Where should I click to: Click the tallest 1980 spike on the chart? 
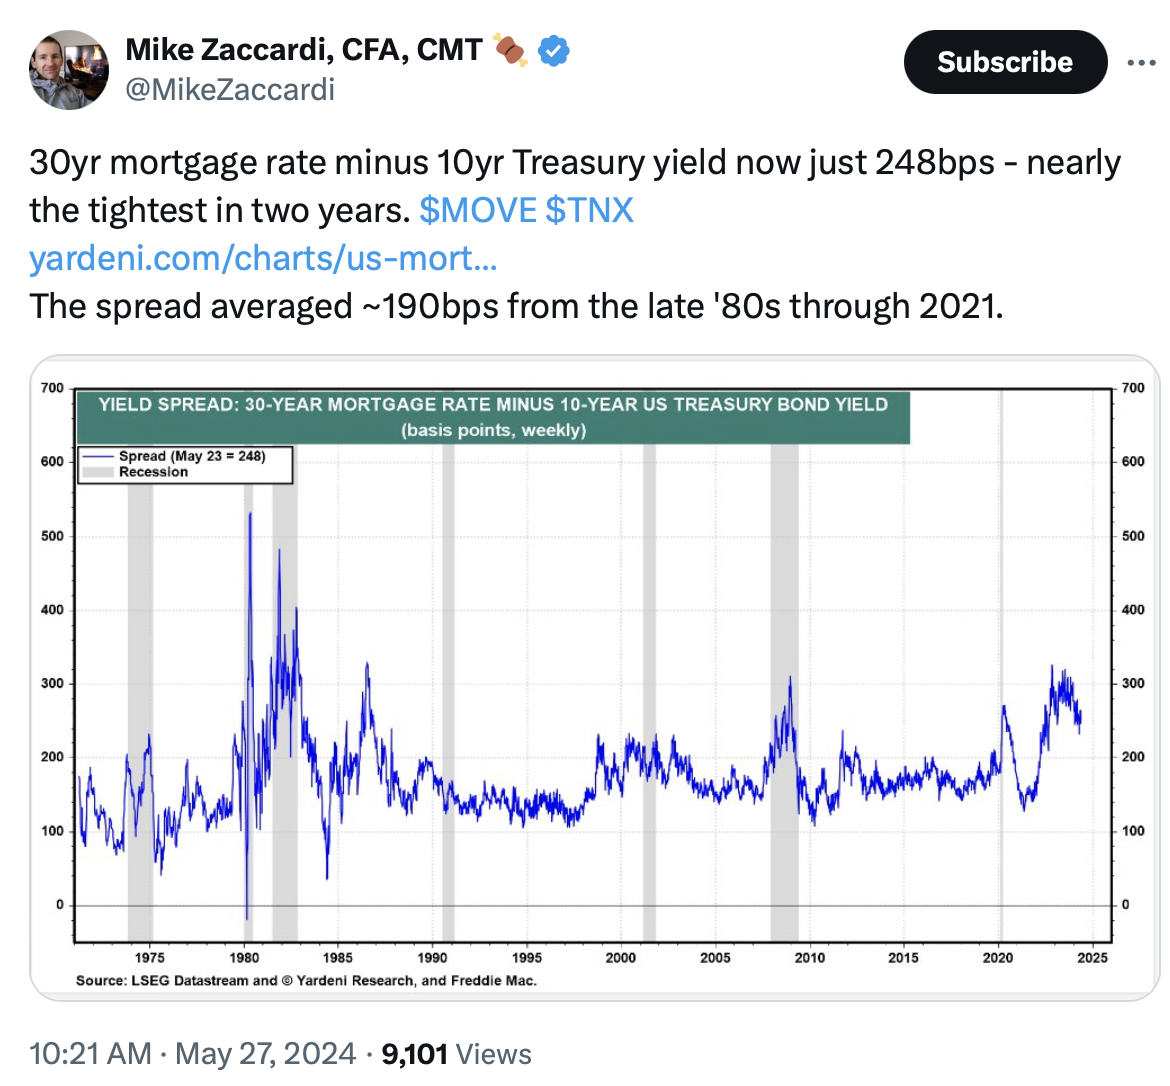pyautogui.click(x=249, y=514)
